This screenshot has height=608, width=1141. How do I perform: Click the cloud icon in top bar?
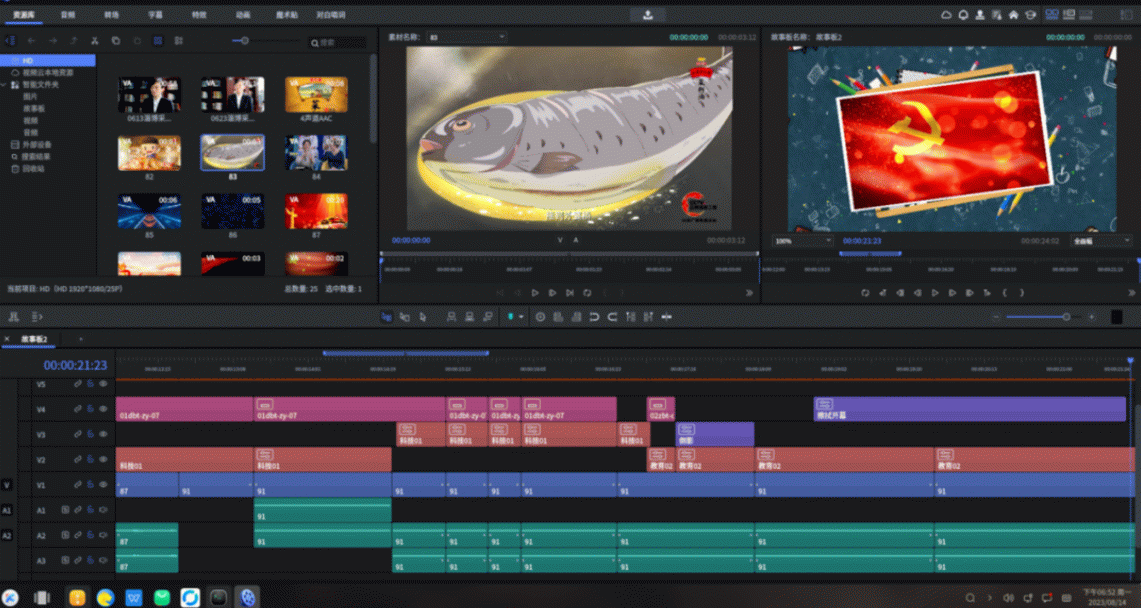click(x=947, y=15)
